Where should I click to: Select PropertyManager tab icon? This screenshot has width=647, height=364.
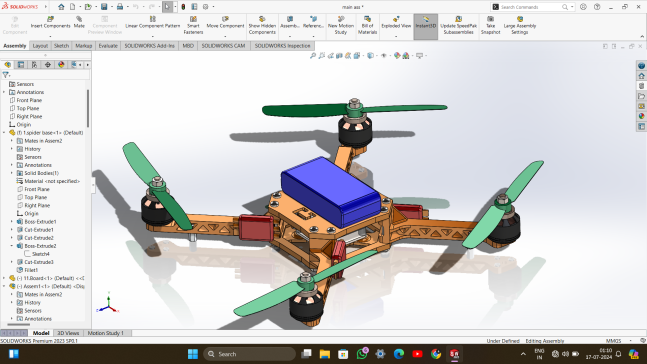21,65
